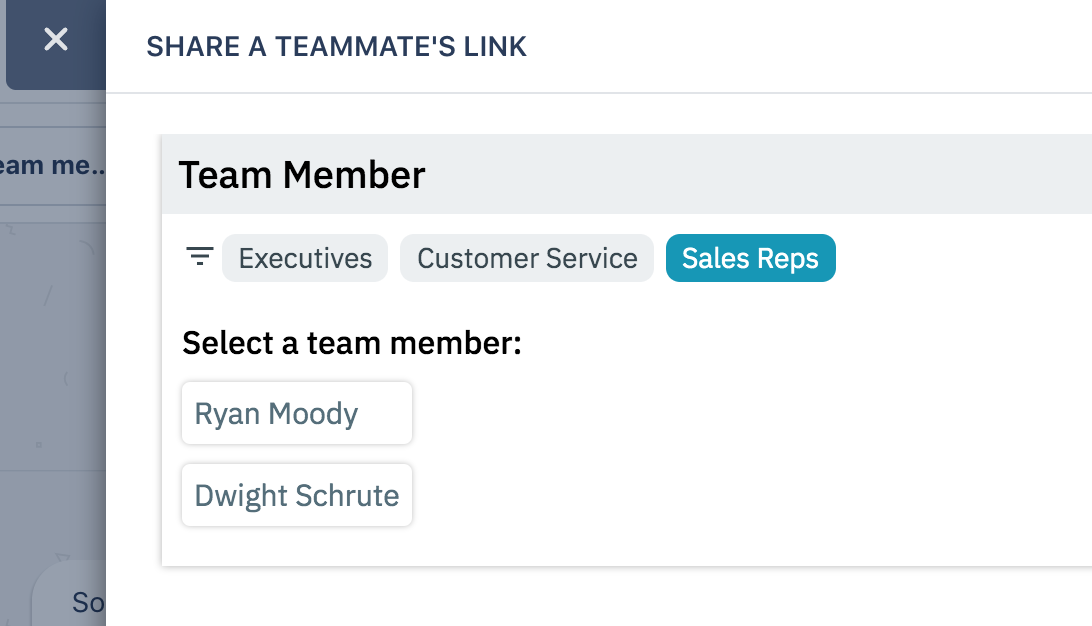Click the dimmed 'eam me..' tab behind
The image size is (1092, 626).
(50, 165)
